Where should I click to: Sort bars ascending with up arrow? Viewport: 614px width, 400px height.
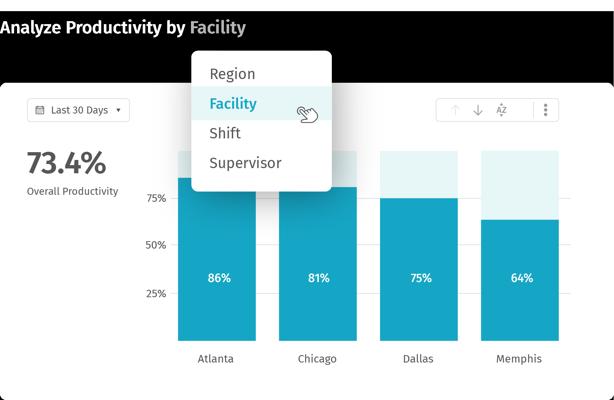455,110
